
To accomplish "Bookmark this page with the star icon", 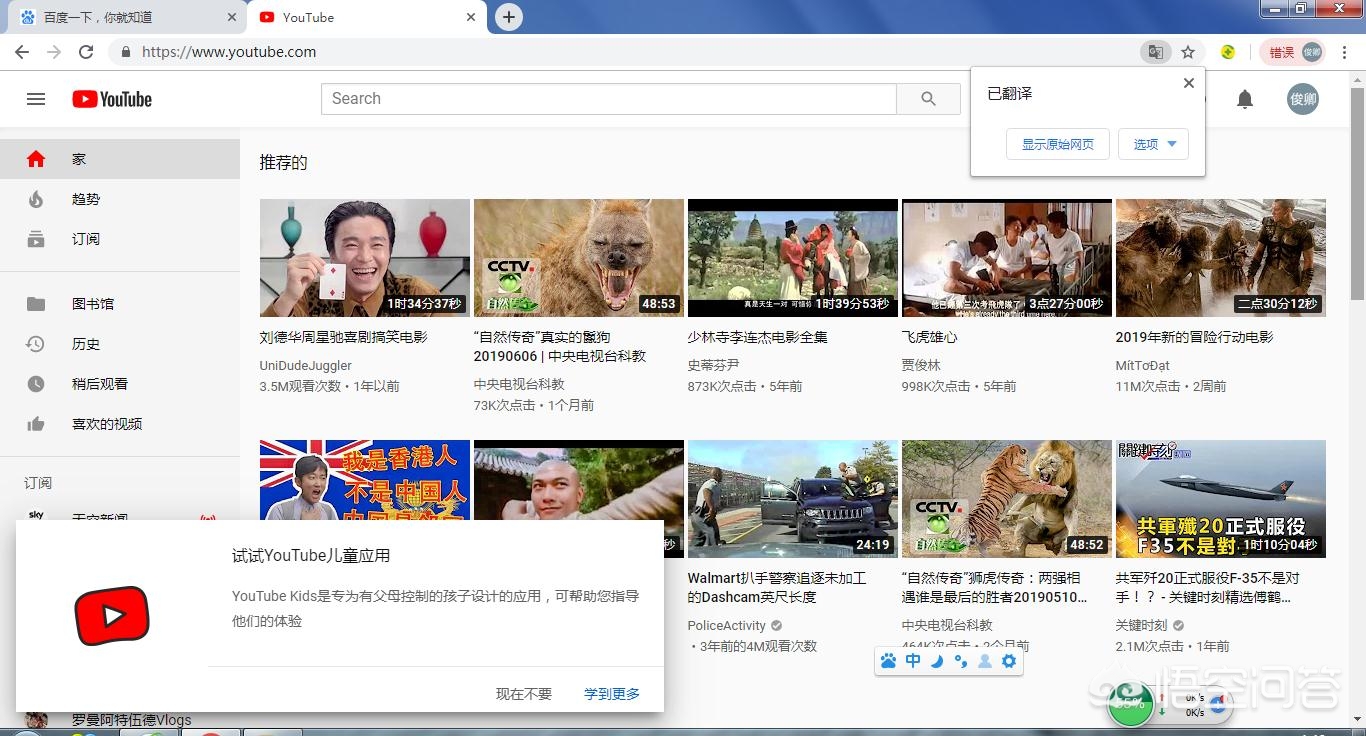I will pyautogui.click(x=1188, y=52).
